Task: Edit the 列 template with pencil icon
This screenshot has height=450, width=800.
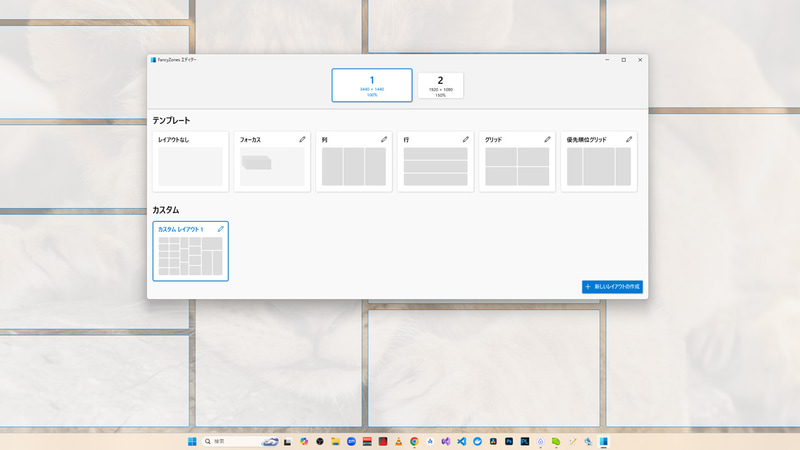Action: coord(384,139)
